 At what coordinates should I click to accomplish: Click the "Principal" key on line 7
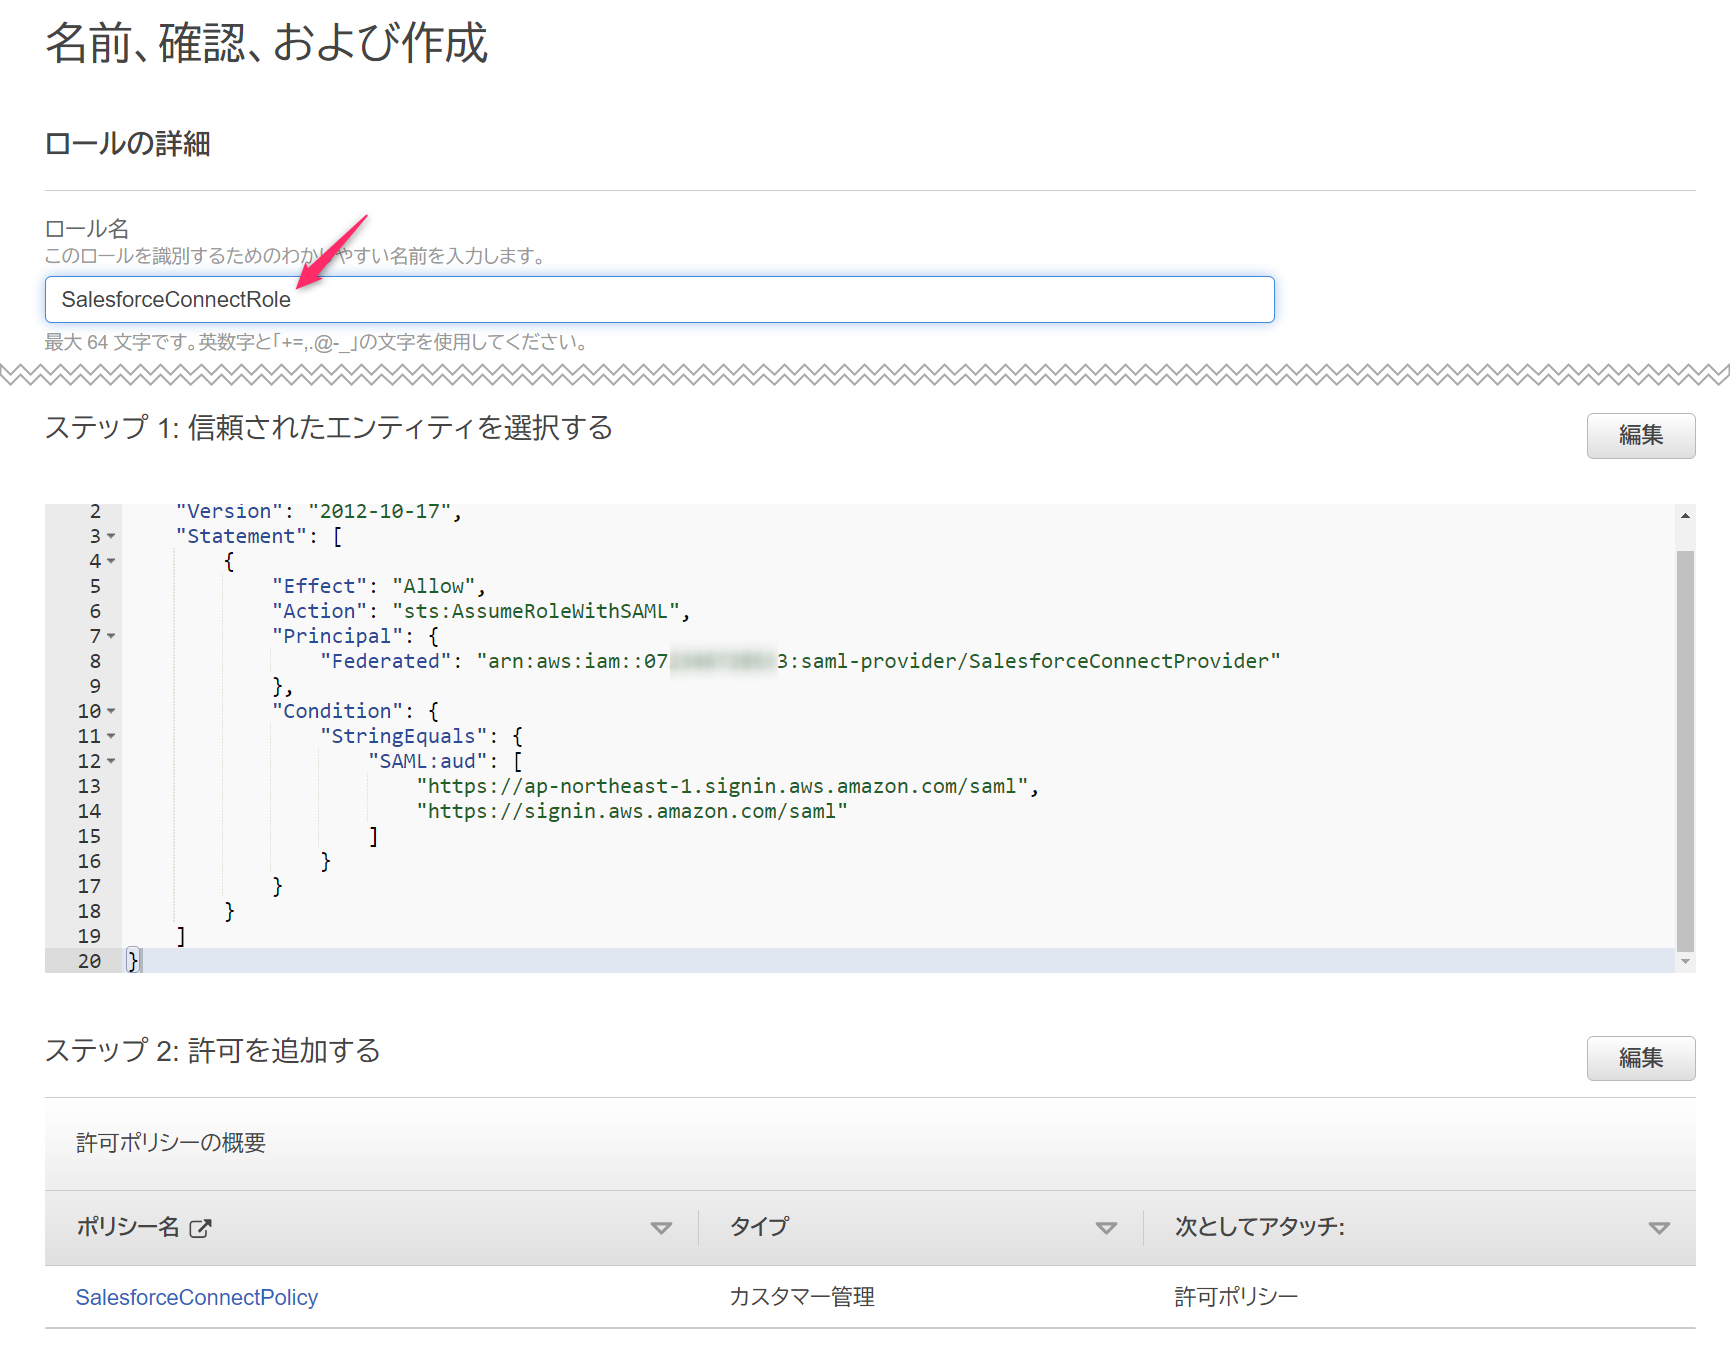pos(337,636)
